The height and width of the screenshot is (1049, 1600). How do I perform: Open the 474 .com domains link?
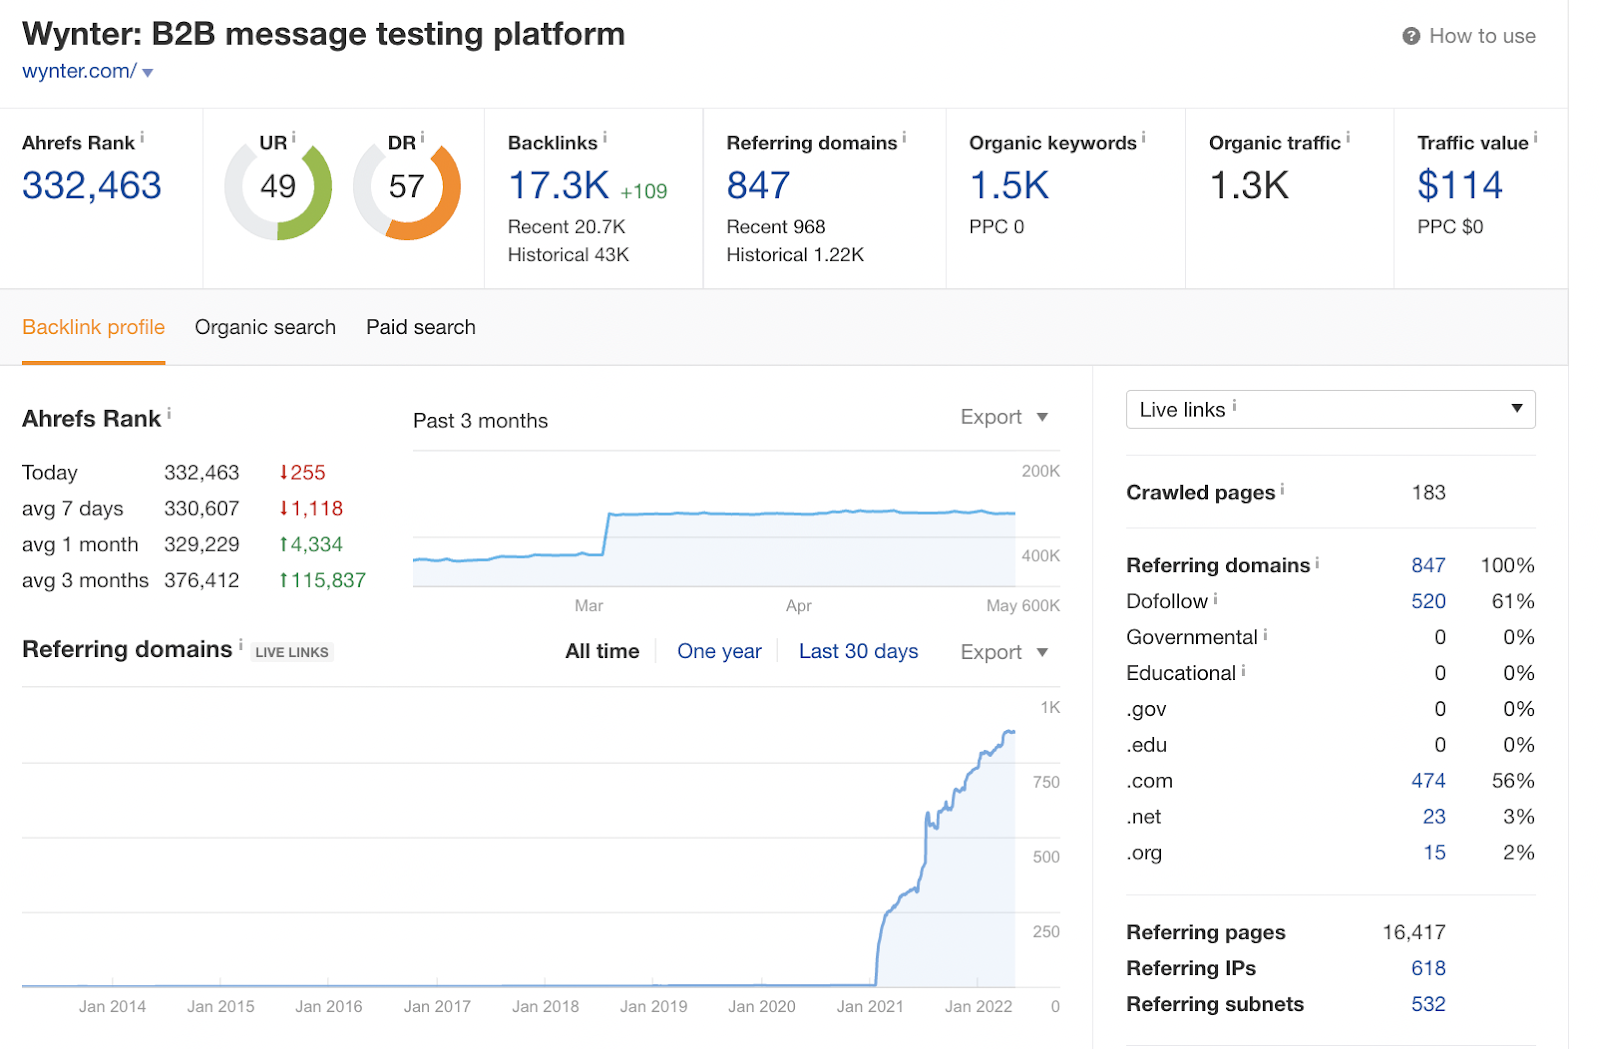[1428, 781]
